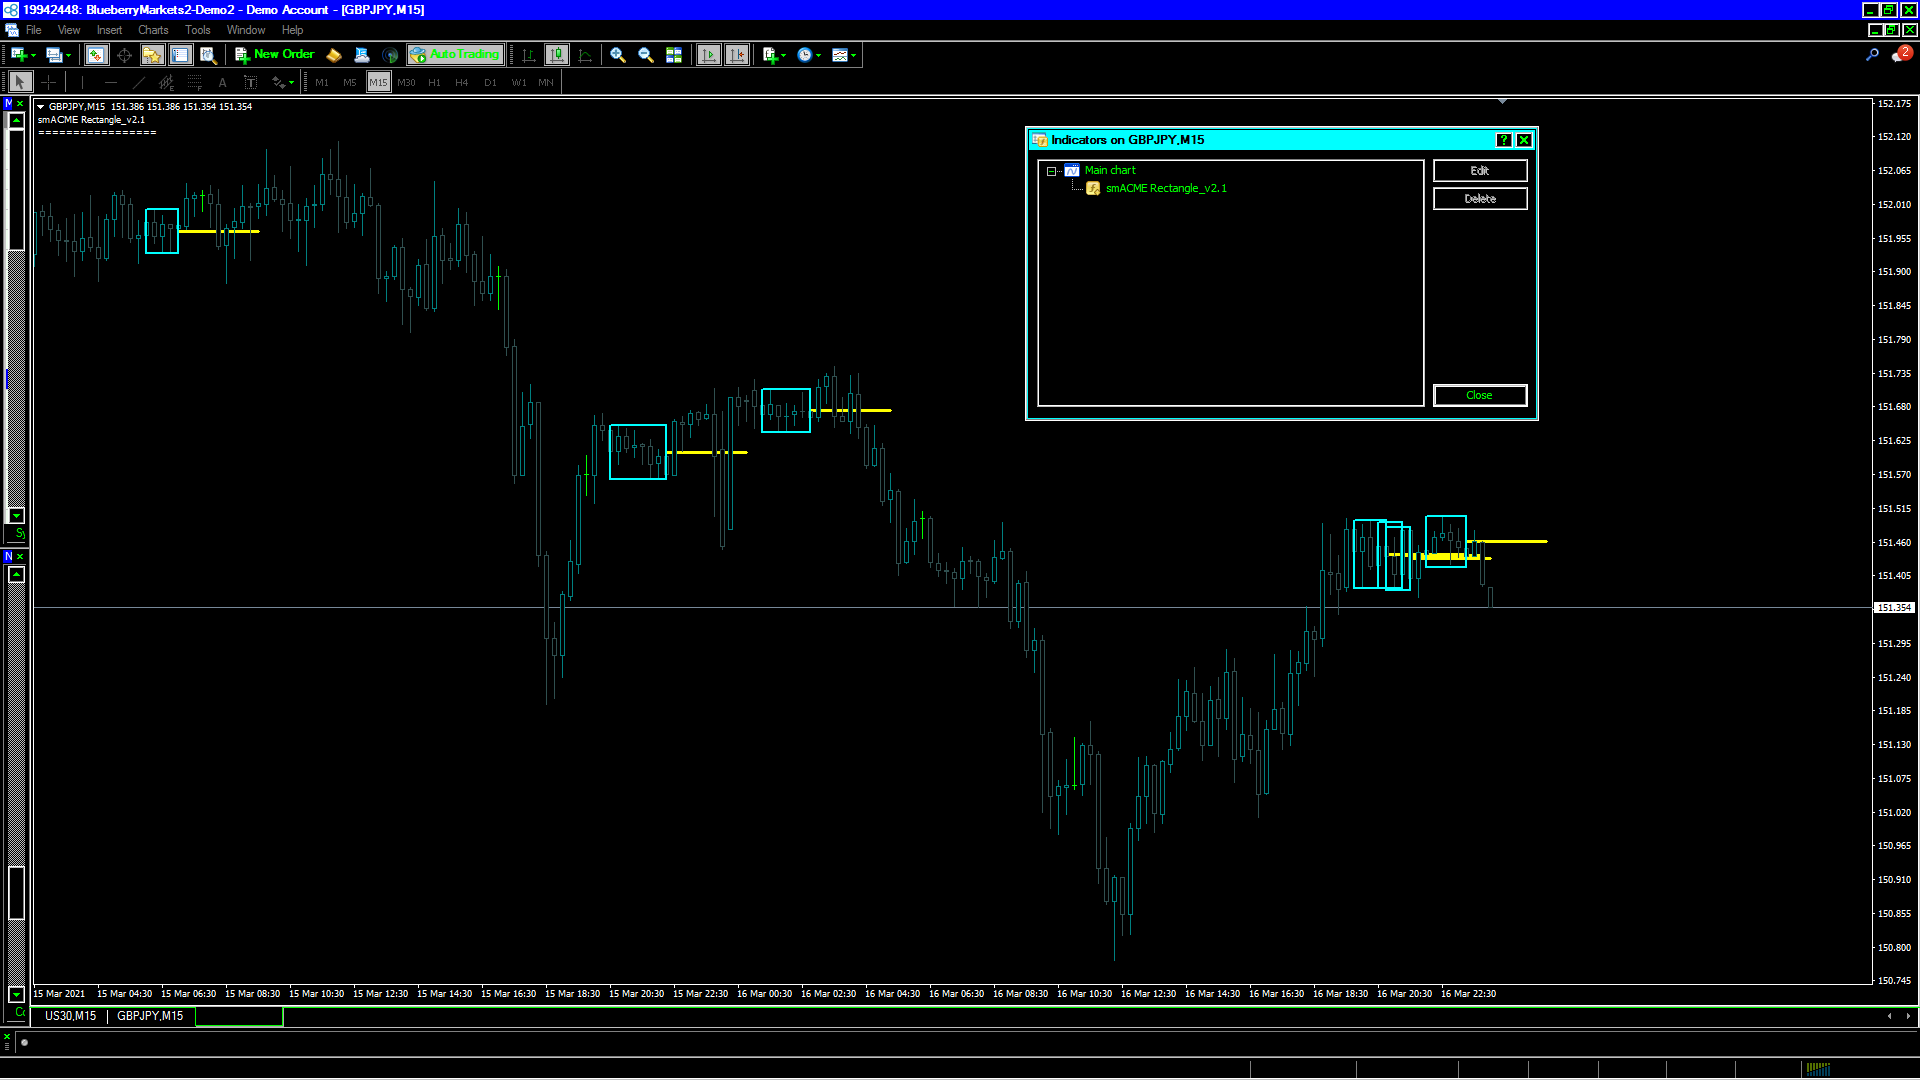This screenshot has width=1920, height=1080.
Task: Click the Edit button in Indicators dialog
Action: coord(1479,171)
